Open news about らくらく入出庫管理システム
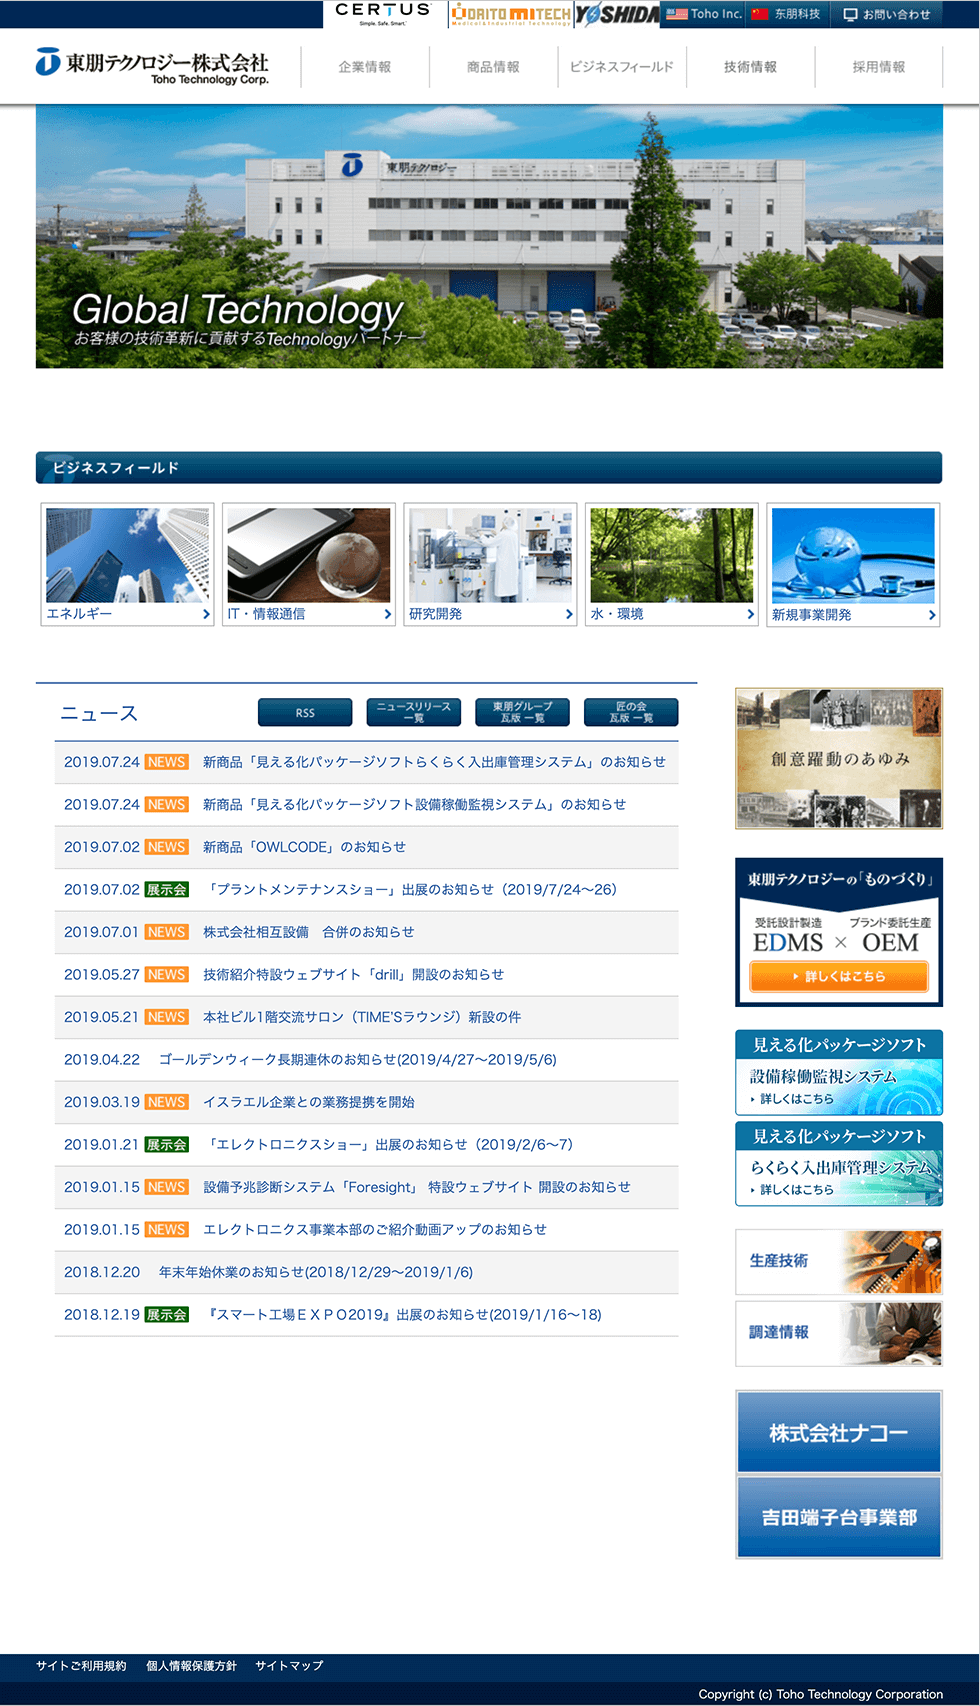 click(434, 762)
